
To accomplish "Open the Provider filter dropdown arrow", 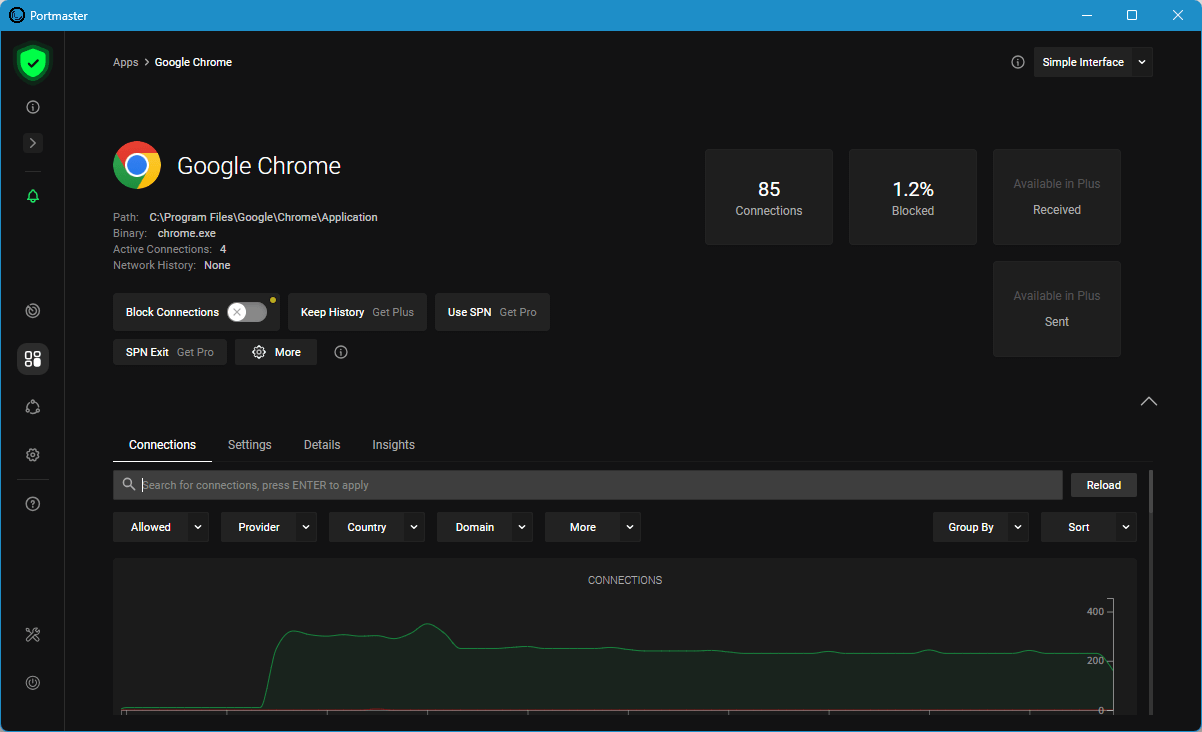I will (x=306, y=527).
